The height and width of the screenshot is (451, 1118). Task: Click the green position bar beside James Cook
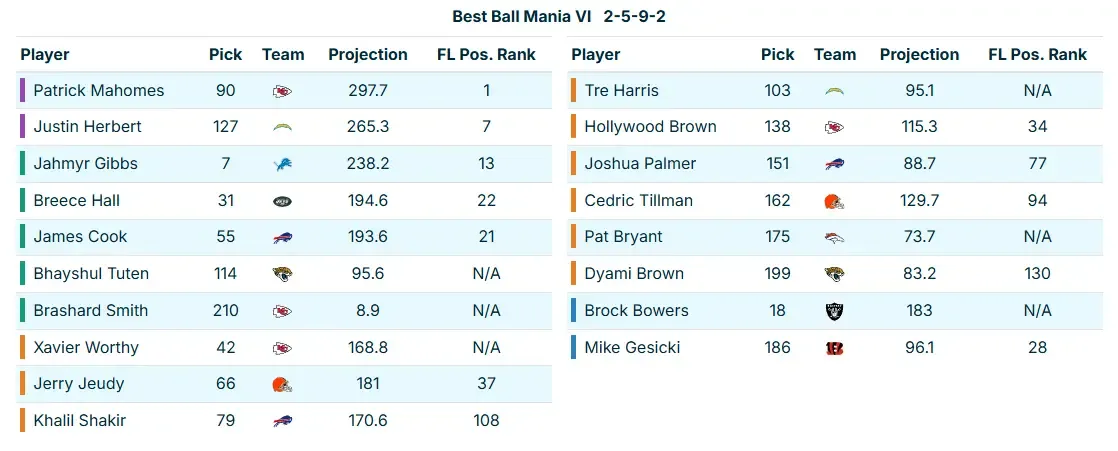click(x=22, y=237)
